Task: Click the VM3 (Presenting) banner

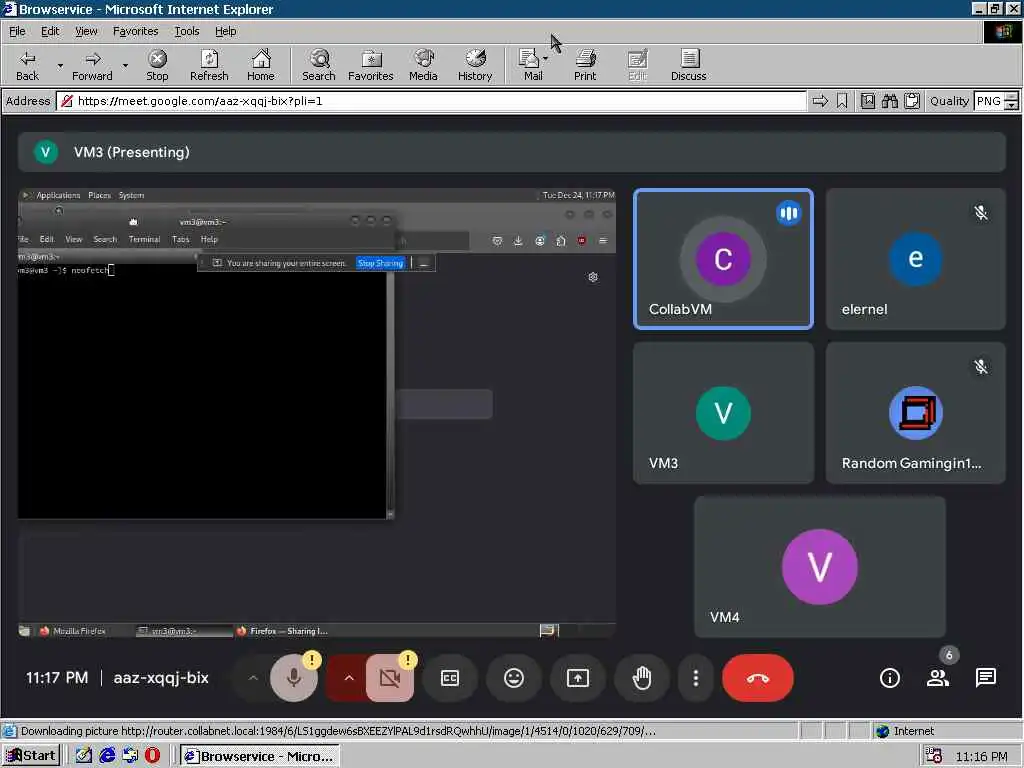Action: click(511, 152)
